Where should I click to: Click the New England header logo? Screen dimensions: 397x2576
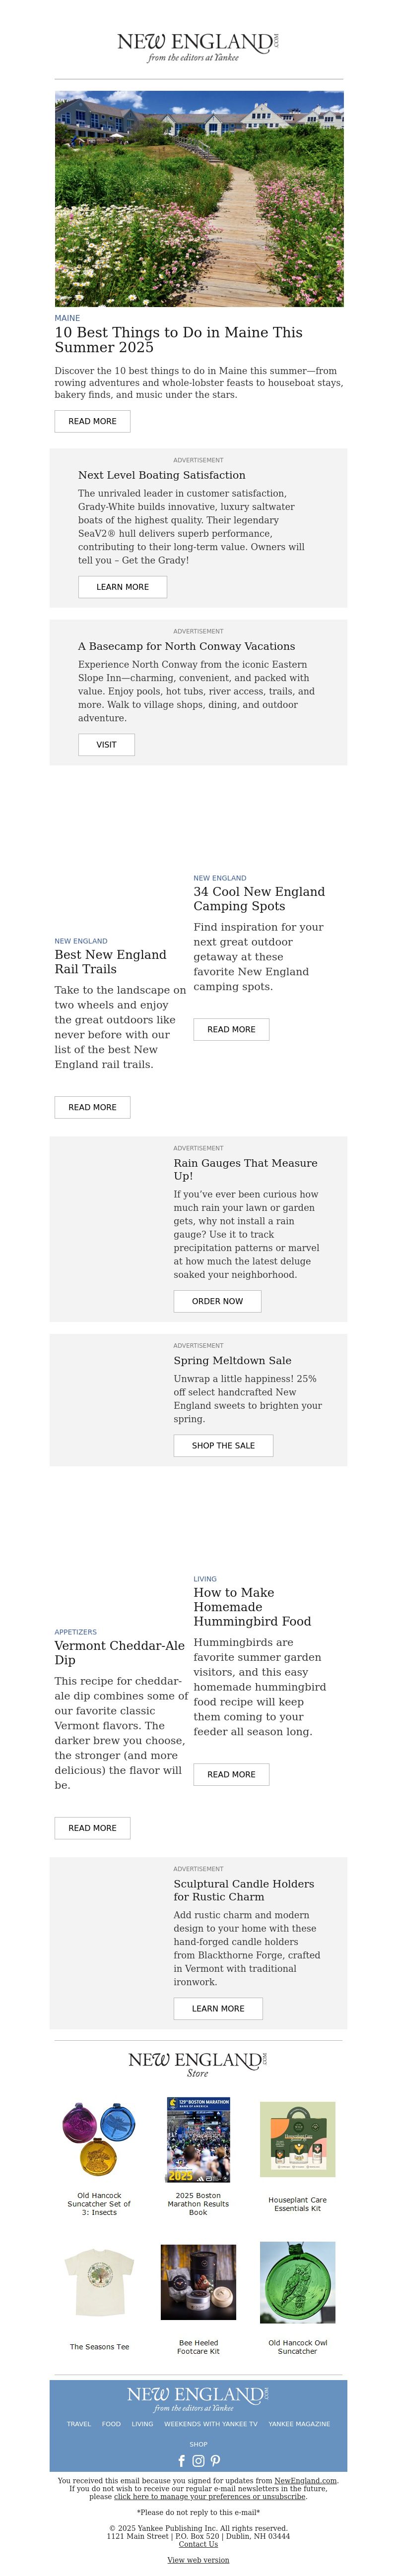198,46
